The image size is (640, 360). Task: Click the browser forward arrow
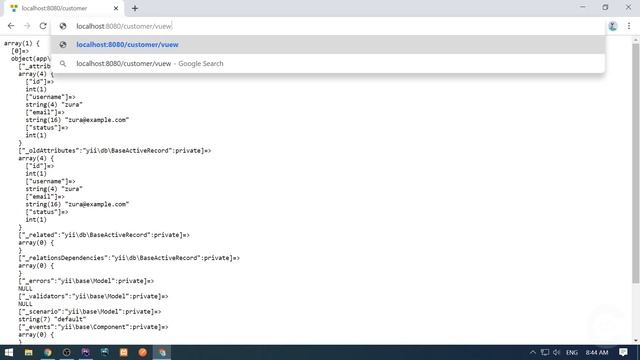click(27, 26)
